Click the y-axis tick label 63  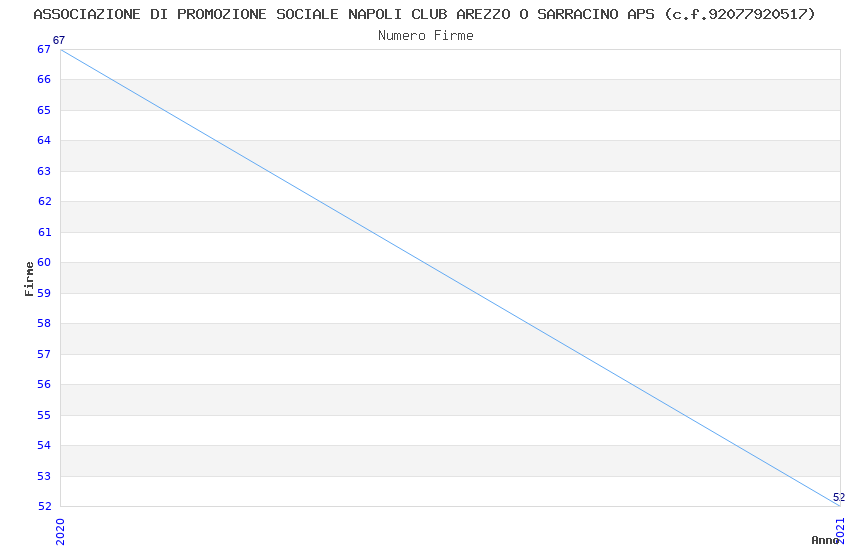coord(44,171)
